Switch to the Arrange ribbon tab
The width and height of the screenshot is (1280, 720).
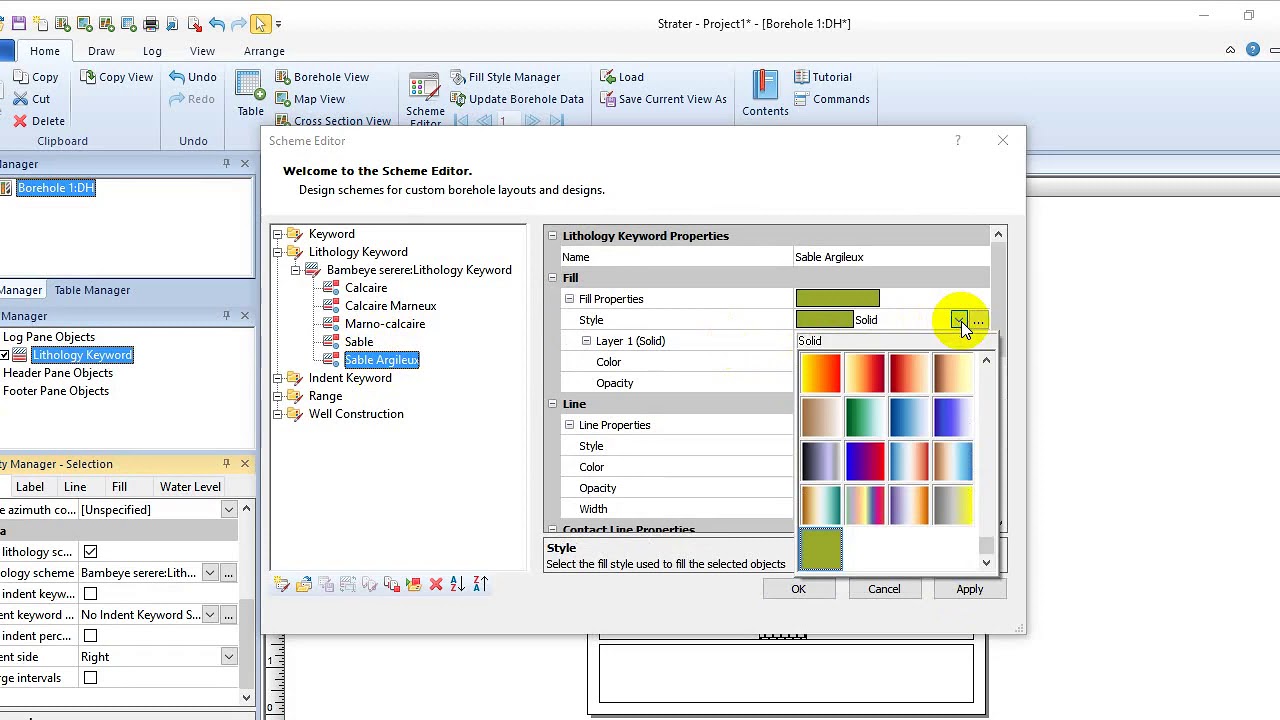tap(264, 51)
